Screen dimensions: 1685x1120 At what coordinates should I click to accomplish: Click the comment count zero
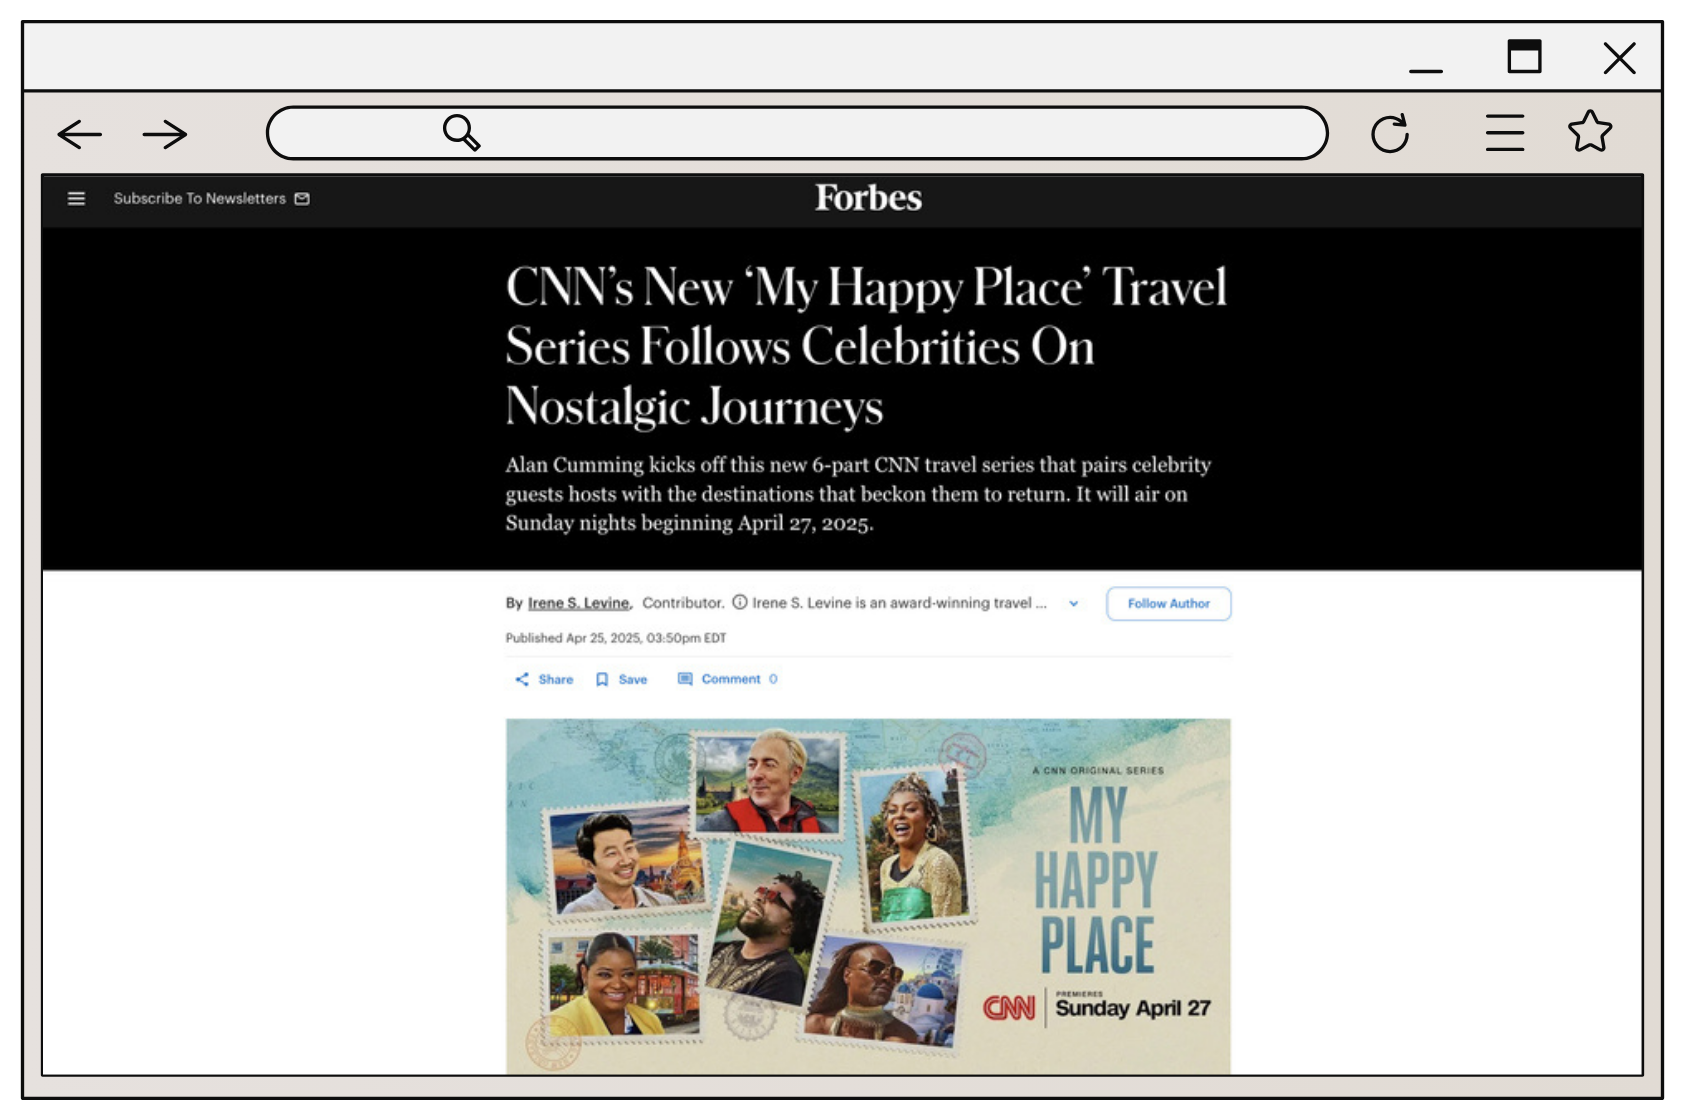773,679
